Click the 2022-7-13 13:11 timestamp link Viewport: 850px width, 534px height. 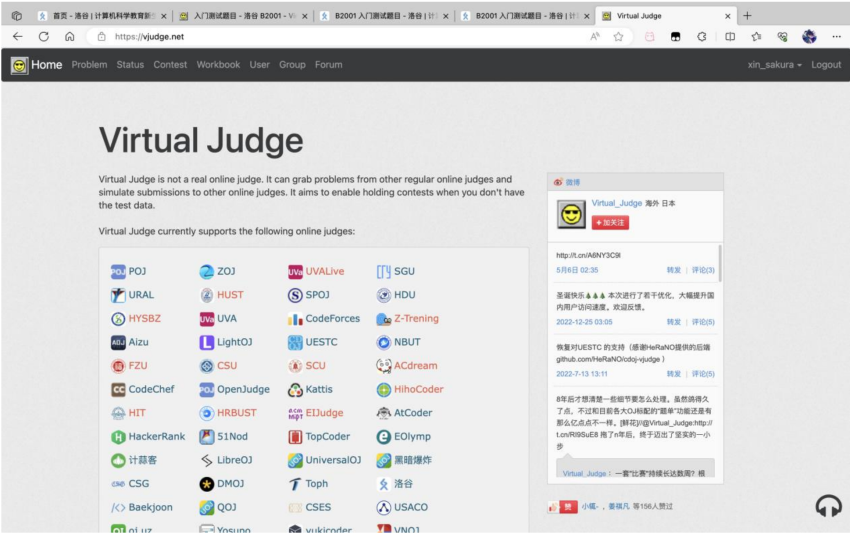(582, 374)
